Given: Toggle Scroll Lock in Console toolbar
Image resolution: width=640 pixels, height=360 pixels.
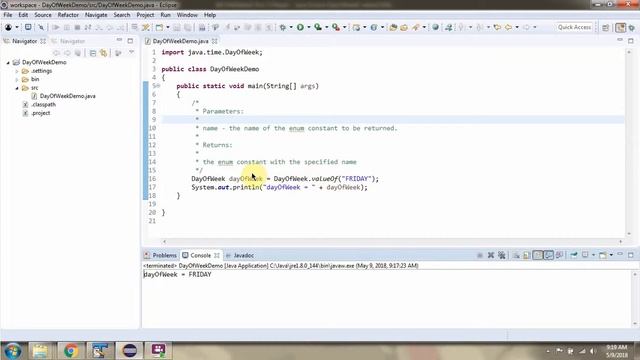Looking at the screenshot, I should [x=527, y=255].
